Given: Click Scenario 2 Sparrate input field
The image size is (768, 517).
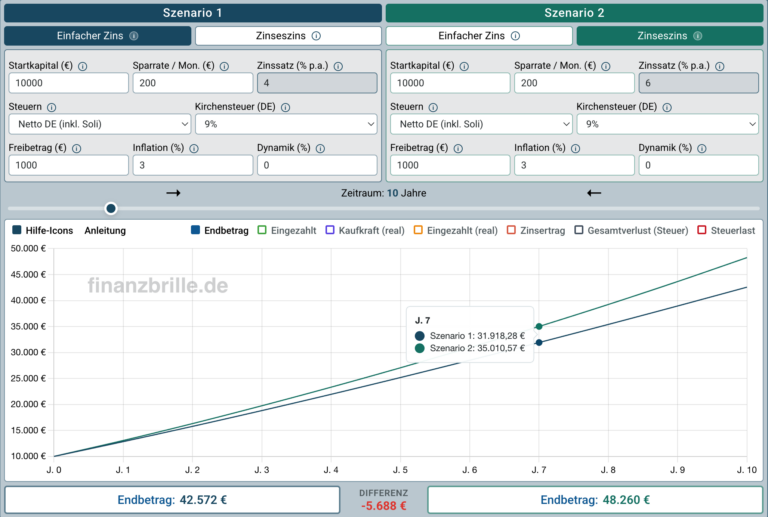Looking at the screenshot, I should point(575,83).
